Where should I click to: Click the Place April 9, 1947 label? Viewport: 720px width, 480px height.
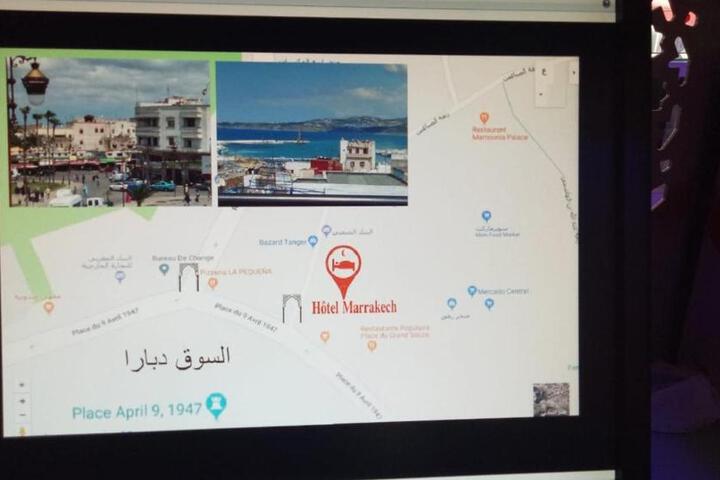137,411
